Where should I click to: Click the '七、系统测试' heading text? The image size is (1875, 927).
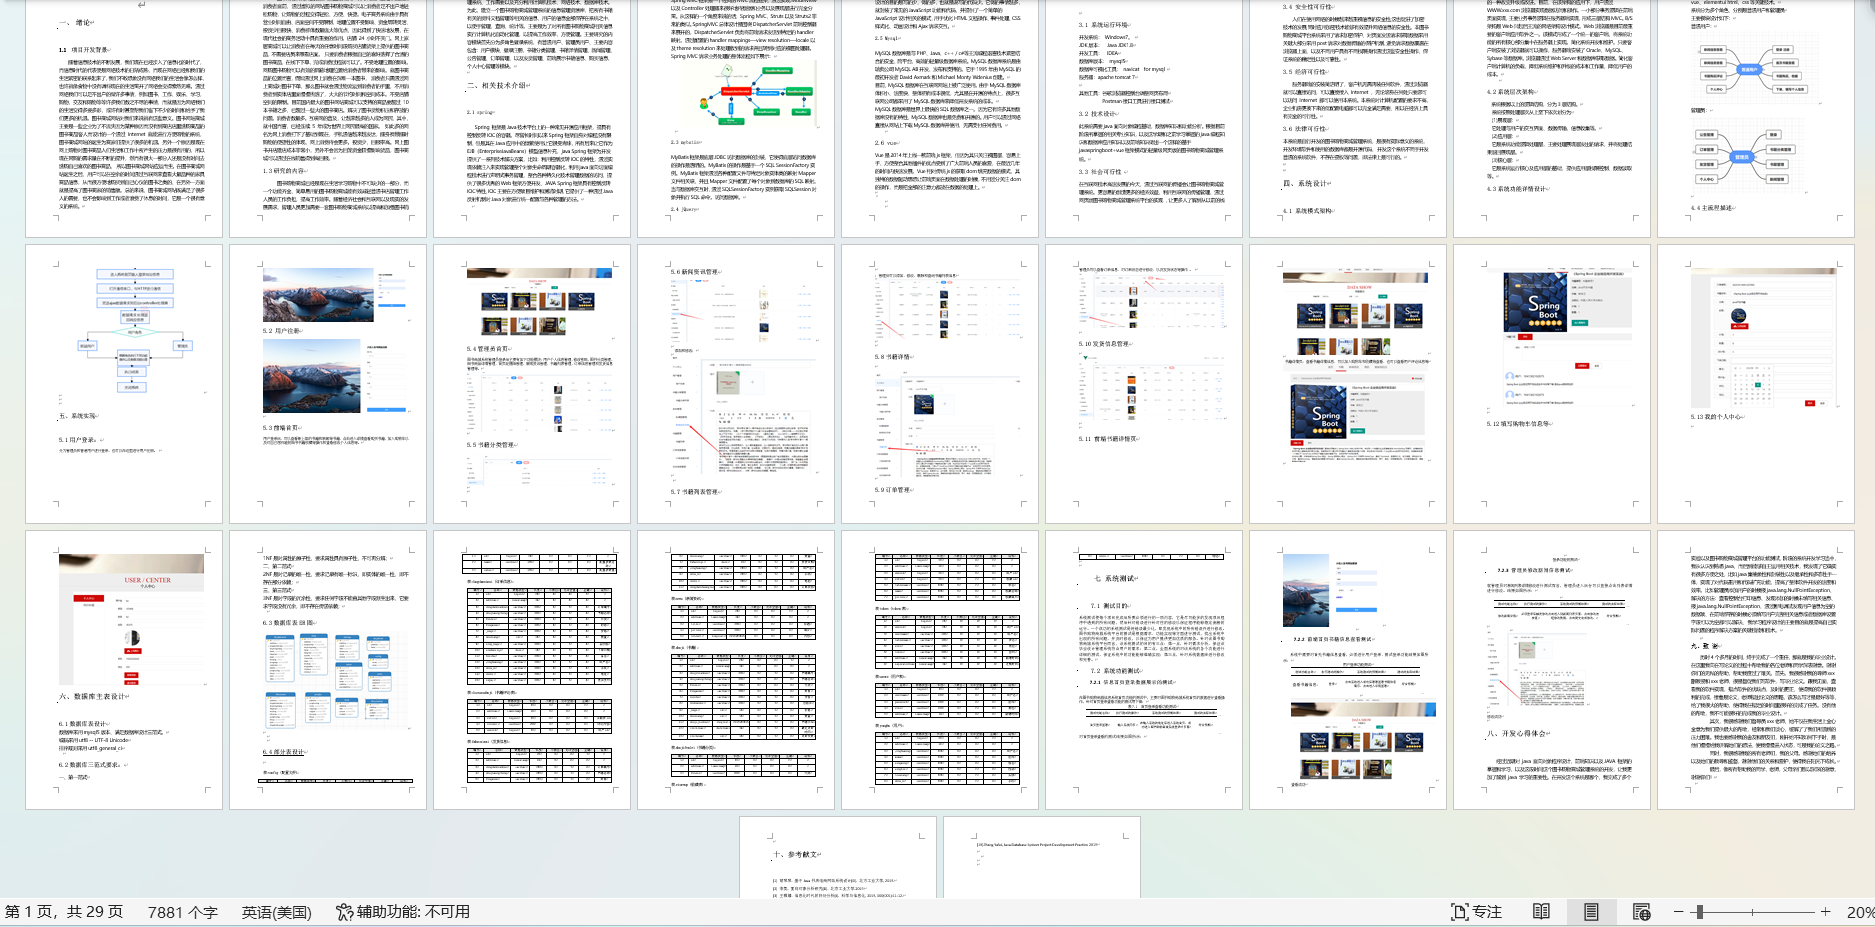(x=1115, y=578)
